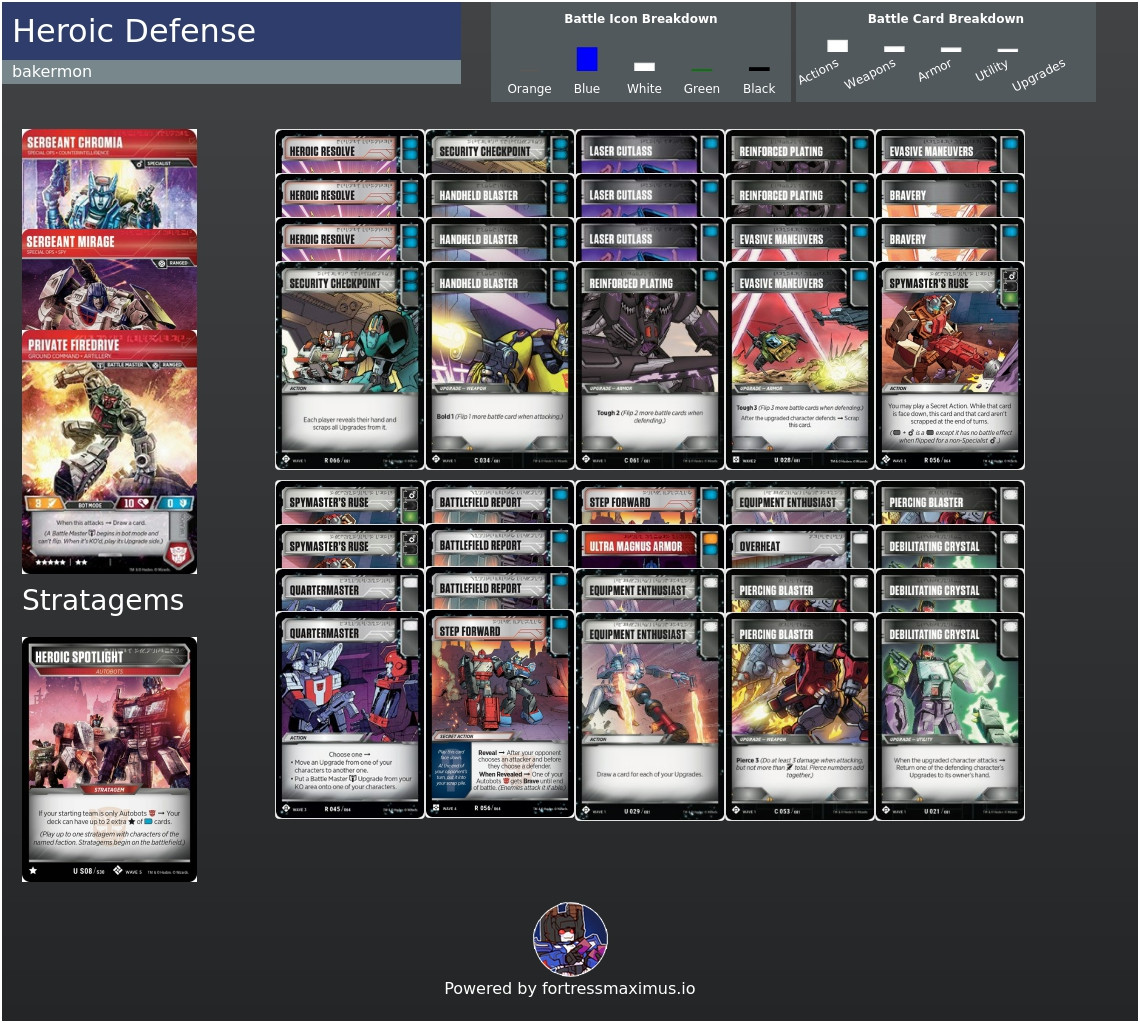The image size is (1140, 1023).
Task: Click the orange battle icon on Ultra Magnus Armor
Action: point(709,540)
